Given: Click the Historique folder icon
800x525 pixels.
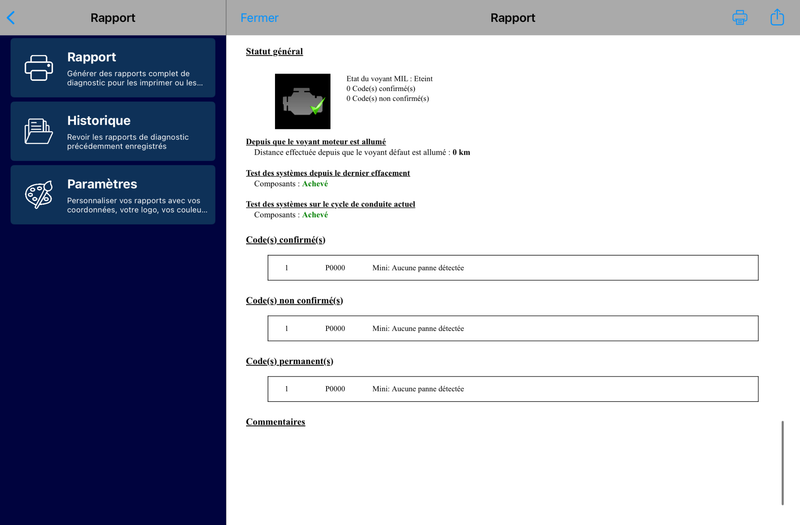Looking at the screenshot, I should point(39,131).
